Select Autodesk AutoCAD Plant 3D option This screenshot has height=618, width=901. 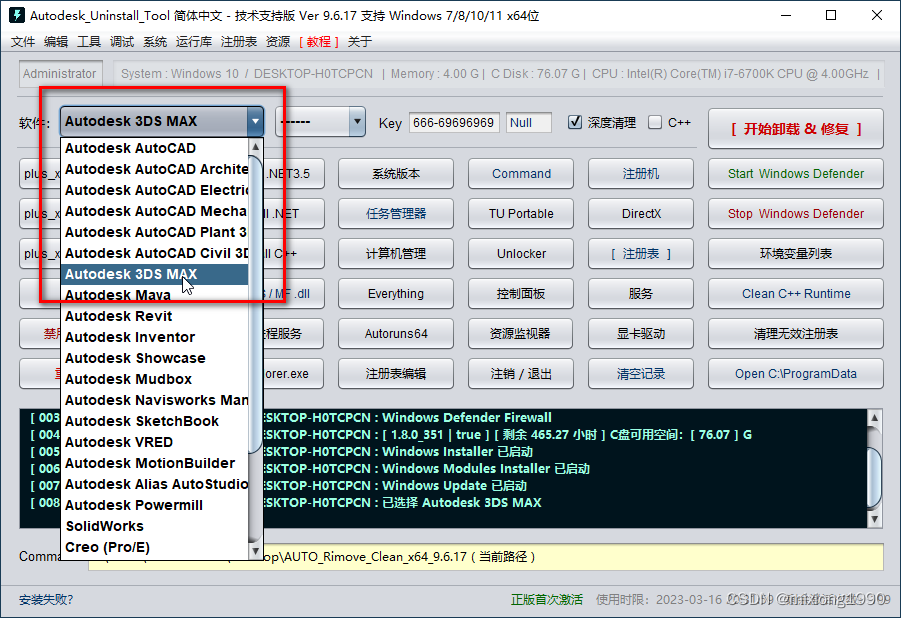pos(155,232)
